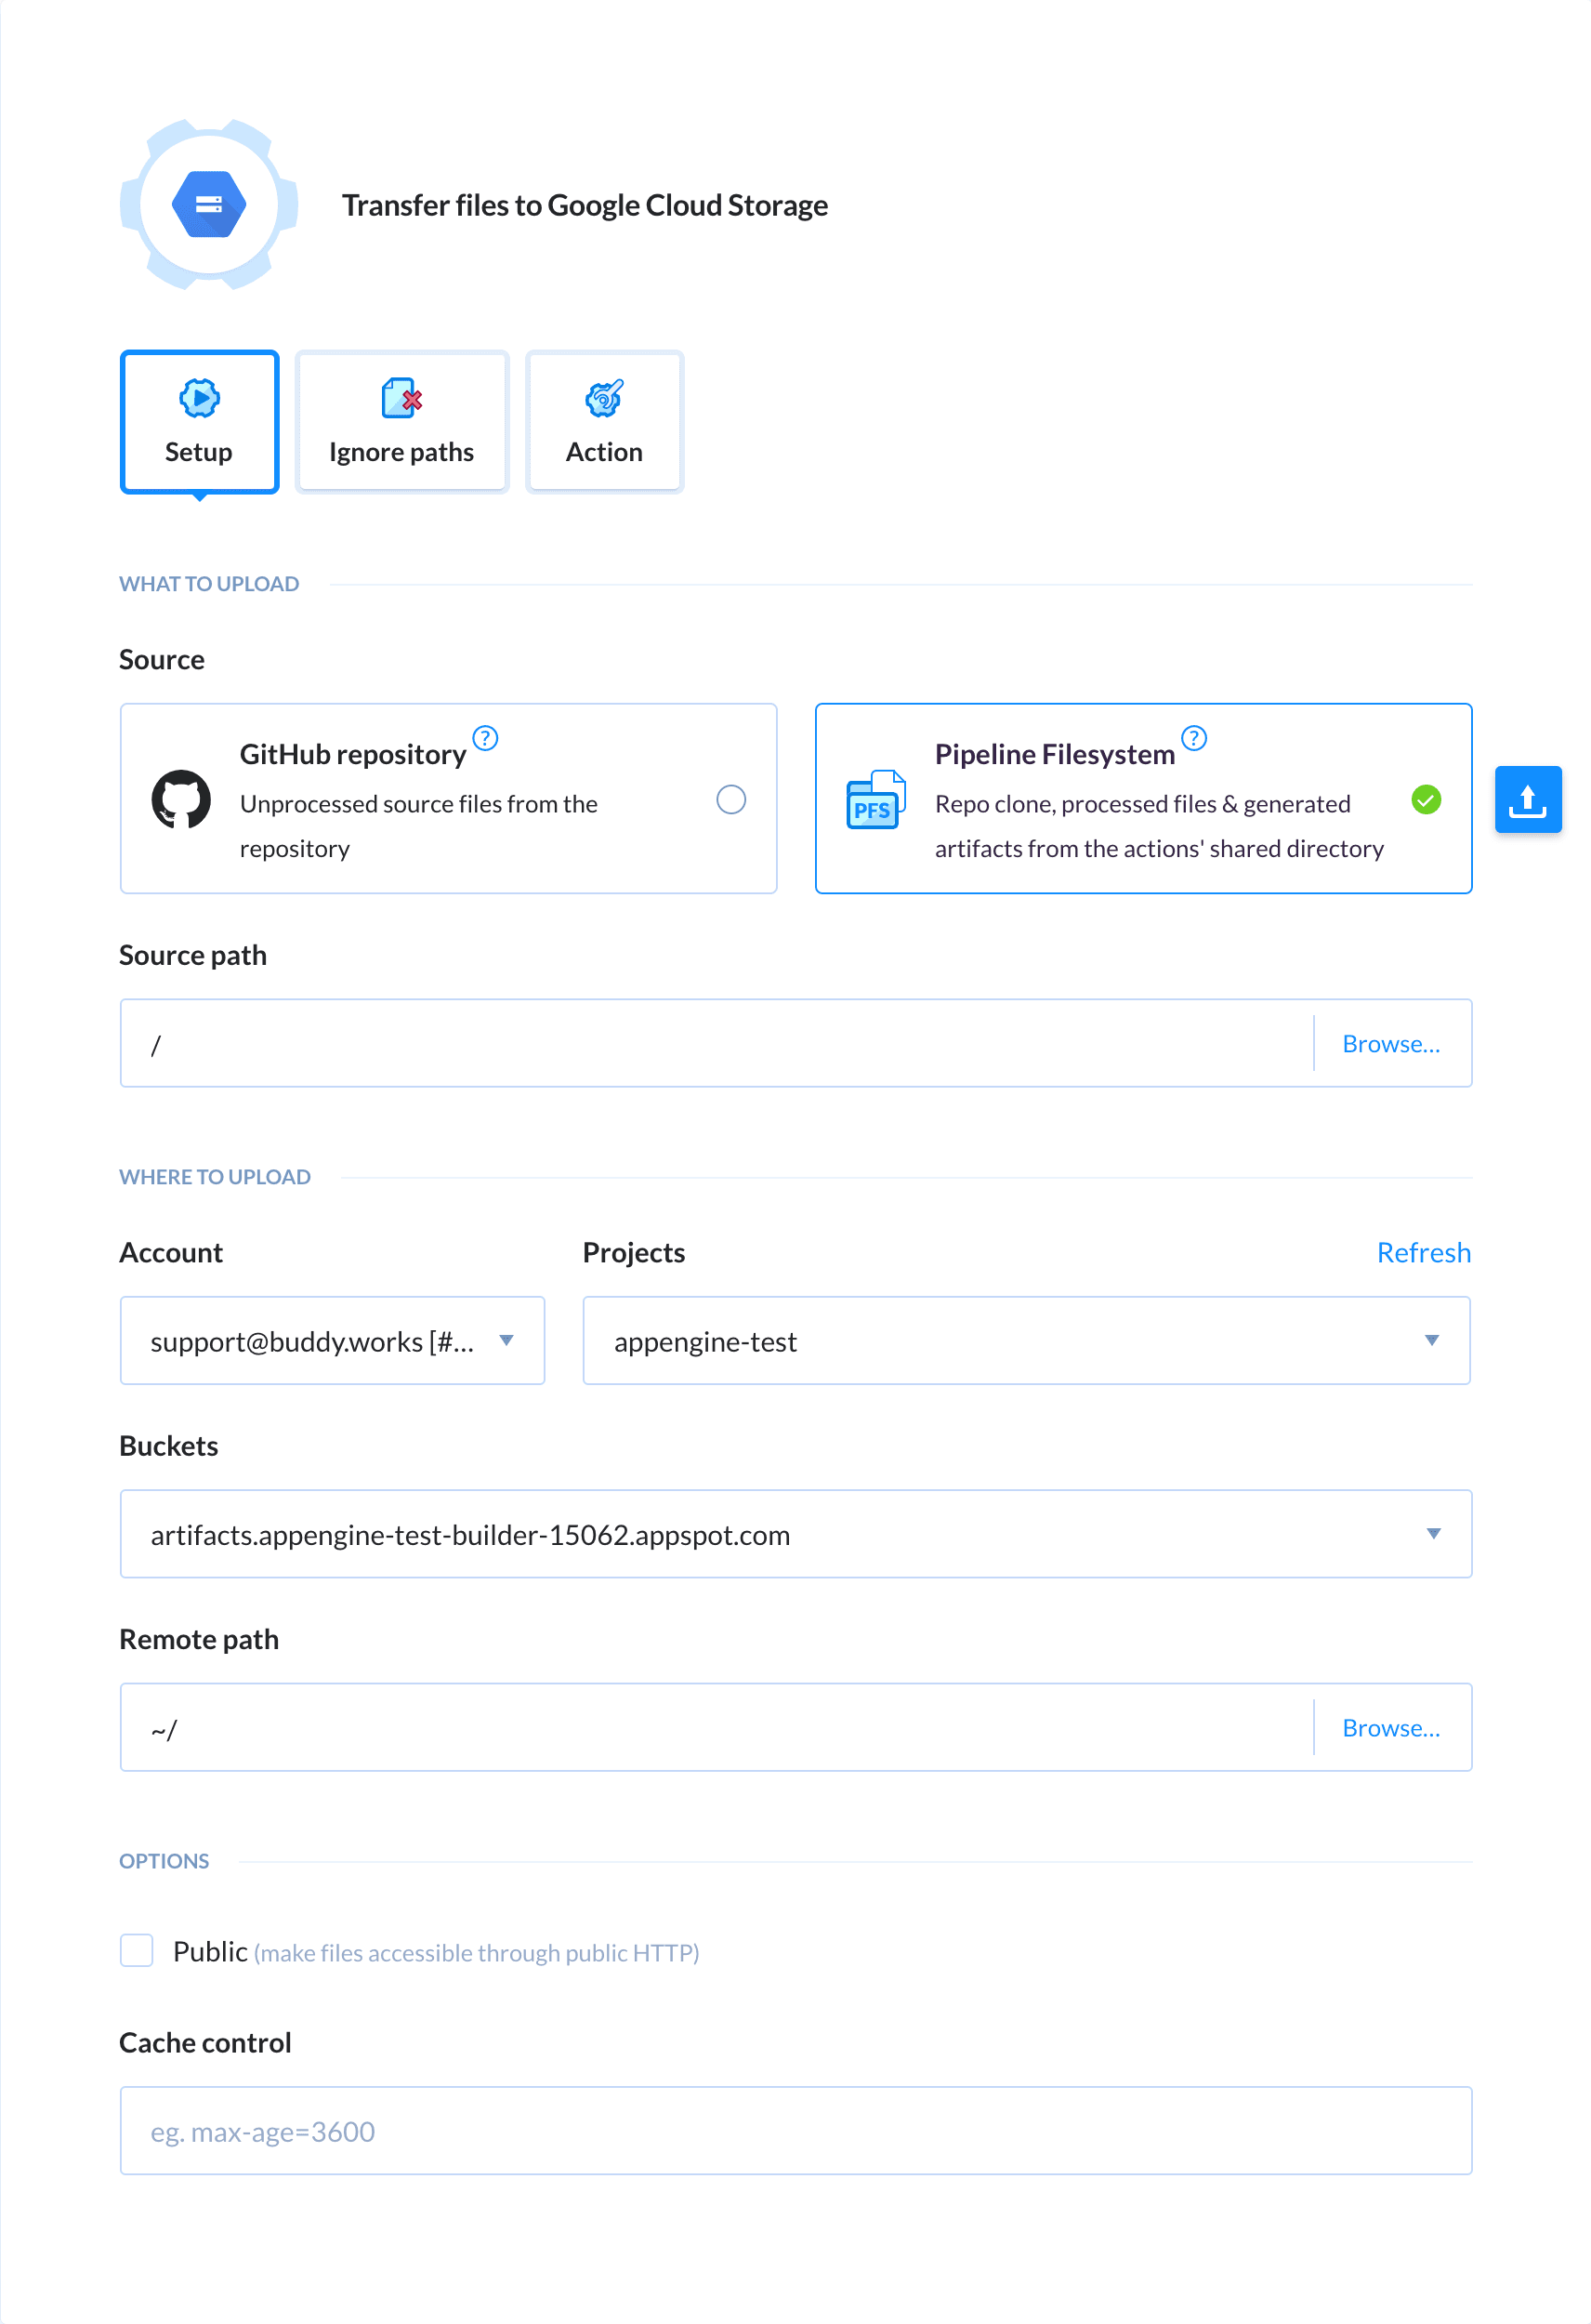The width and height of the screenshot is (1591, 2324).
Task: Select the GitHub repository source option
Action: pos(732,799)
